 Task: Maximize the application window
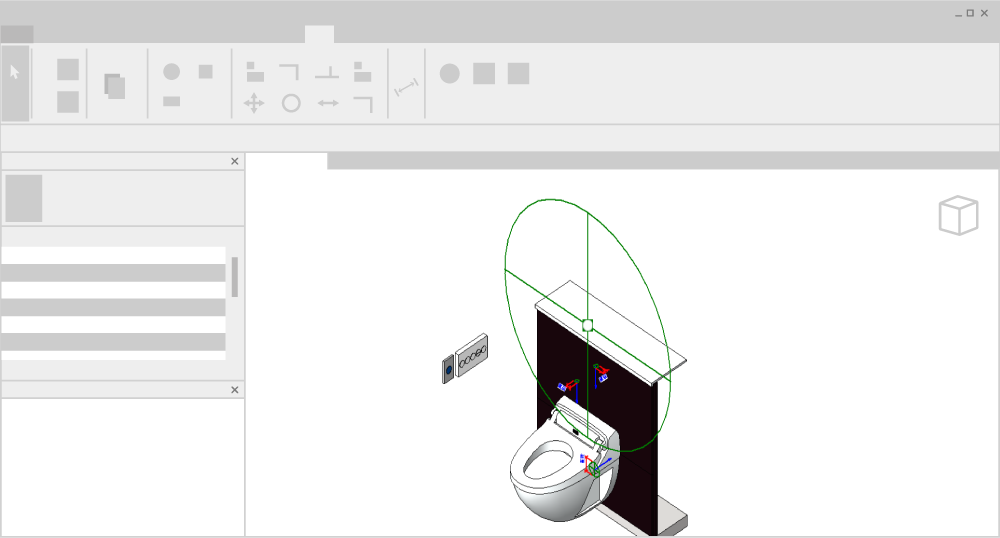pyautogui.click(x=970, y=13)
